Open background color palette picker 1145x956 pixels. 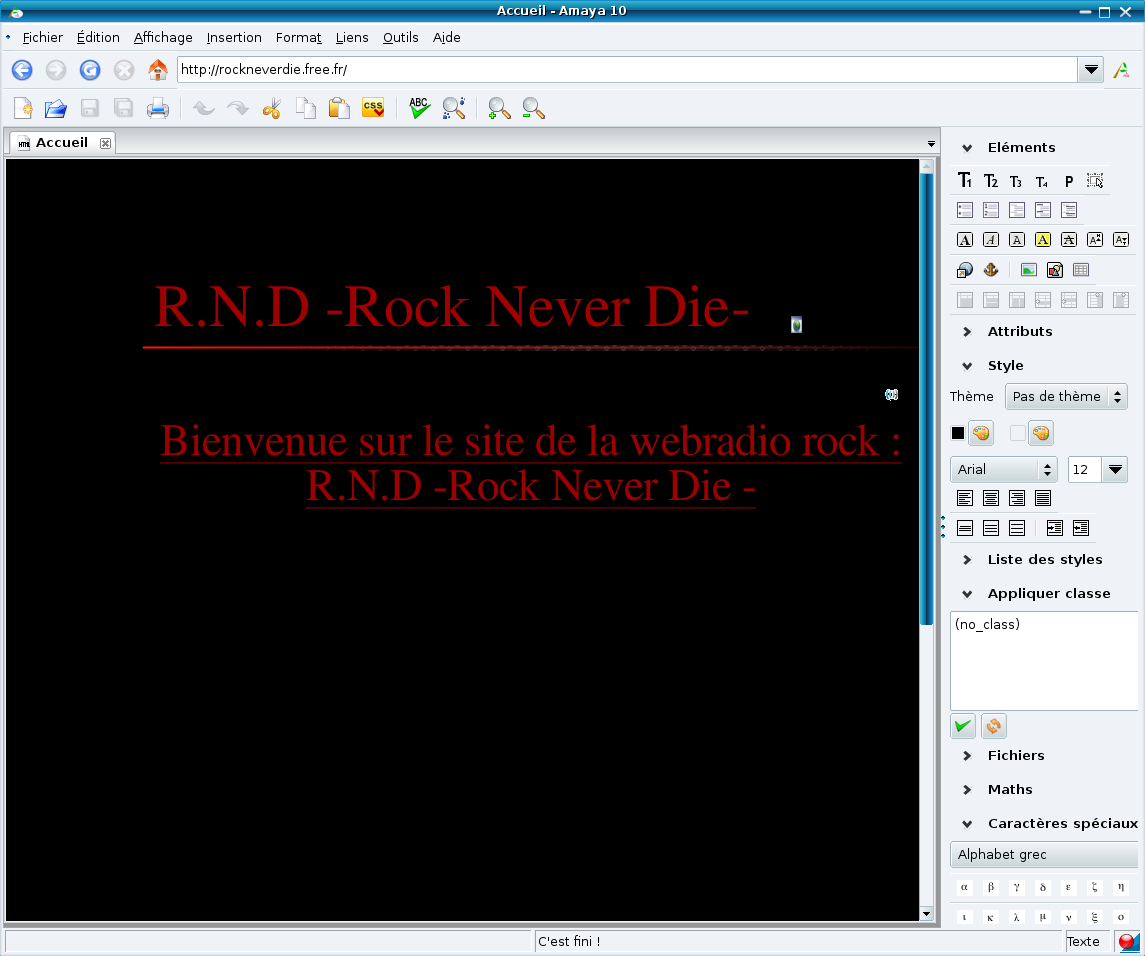1041,433
